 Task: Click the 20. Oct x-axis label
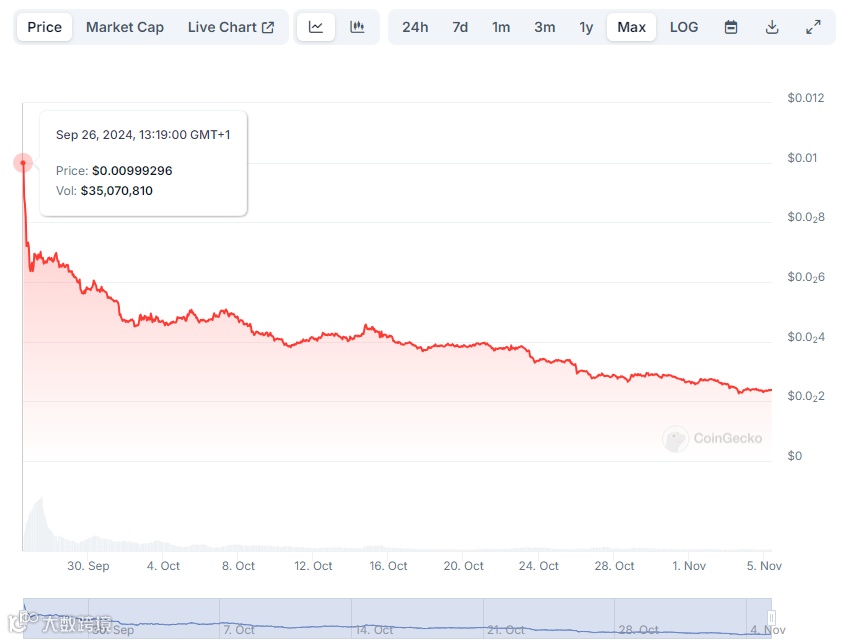tap(463, 566)
